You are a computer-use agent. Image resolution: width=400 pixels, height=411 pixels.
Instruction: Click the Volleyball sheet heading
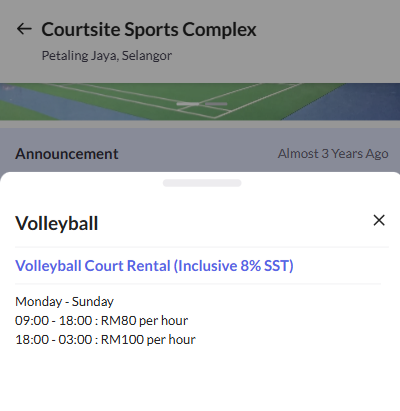point(57,223)
